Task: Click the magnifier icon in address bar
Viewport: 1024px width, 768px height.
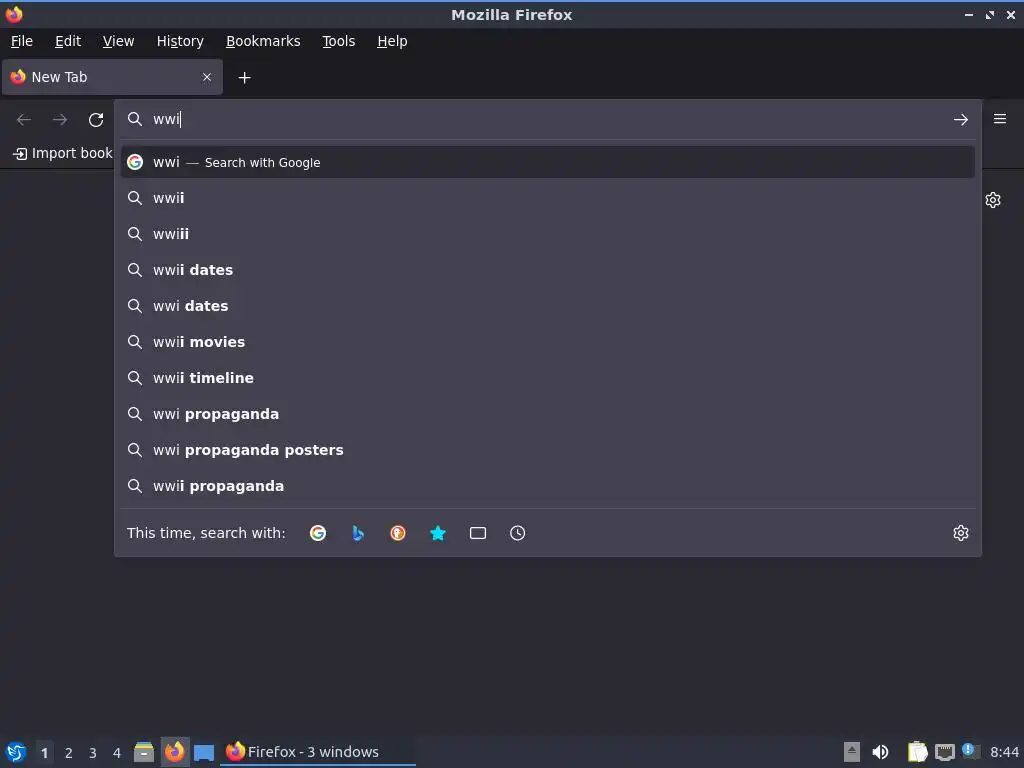Action: [x=135, y=119]
